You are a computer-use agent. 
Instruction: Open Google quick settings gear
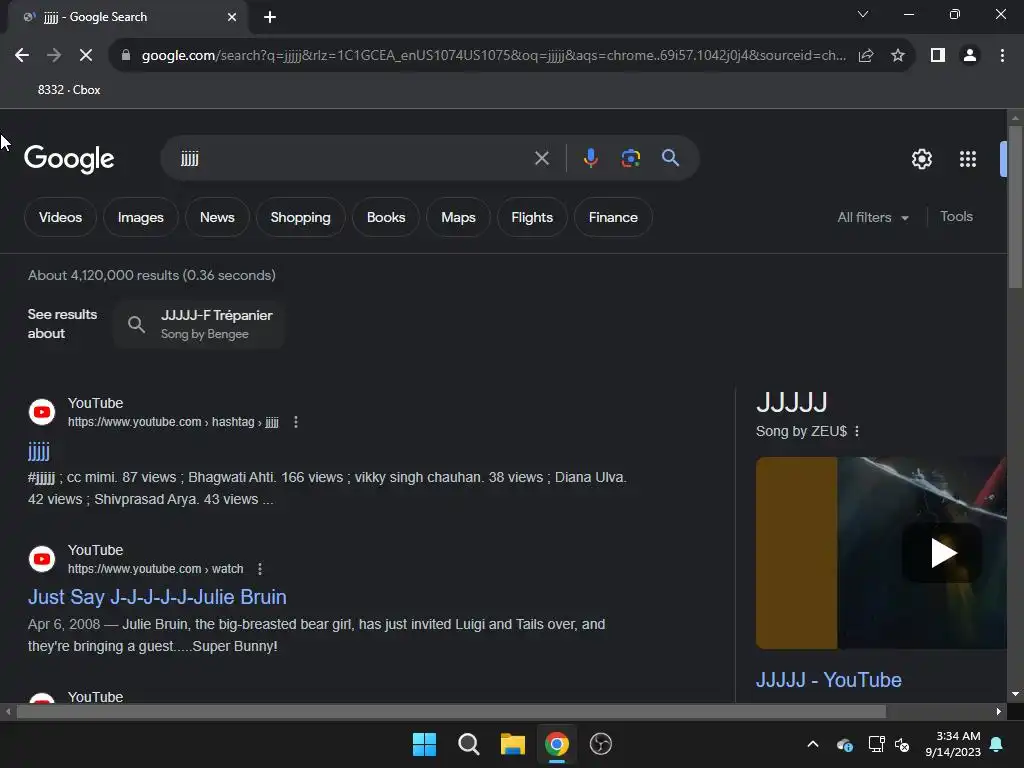921,159
